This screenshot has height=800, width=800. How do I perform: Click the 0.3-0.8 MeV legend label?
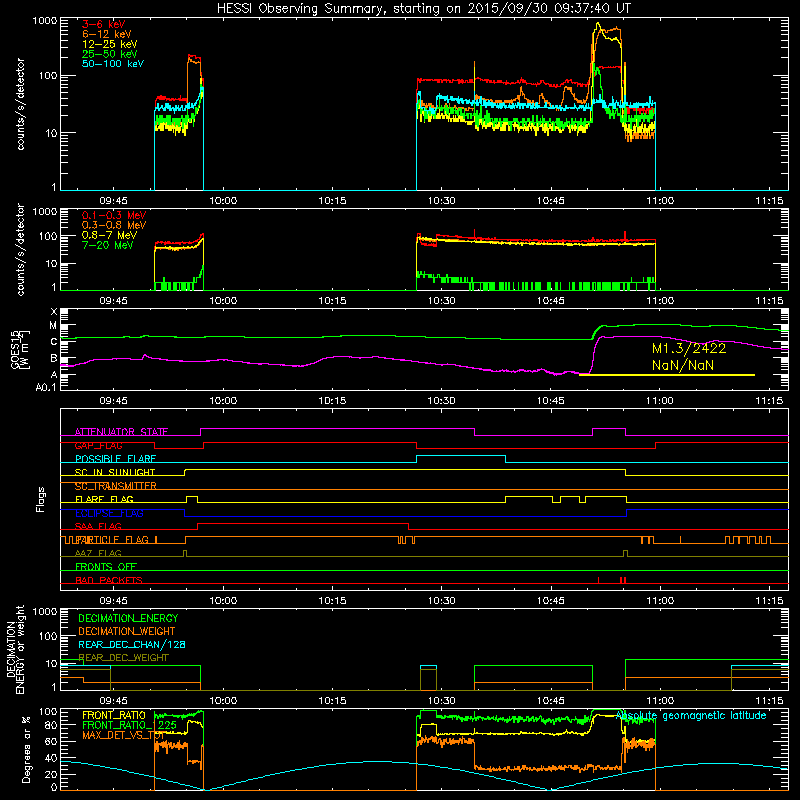point(114,225)
